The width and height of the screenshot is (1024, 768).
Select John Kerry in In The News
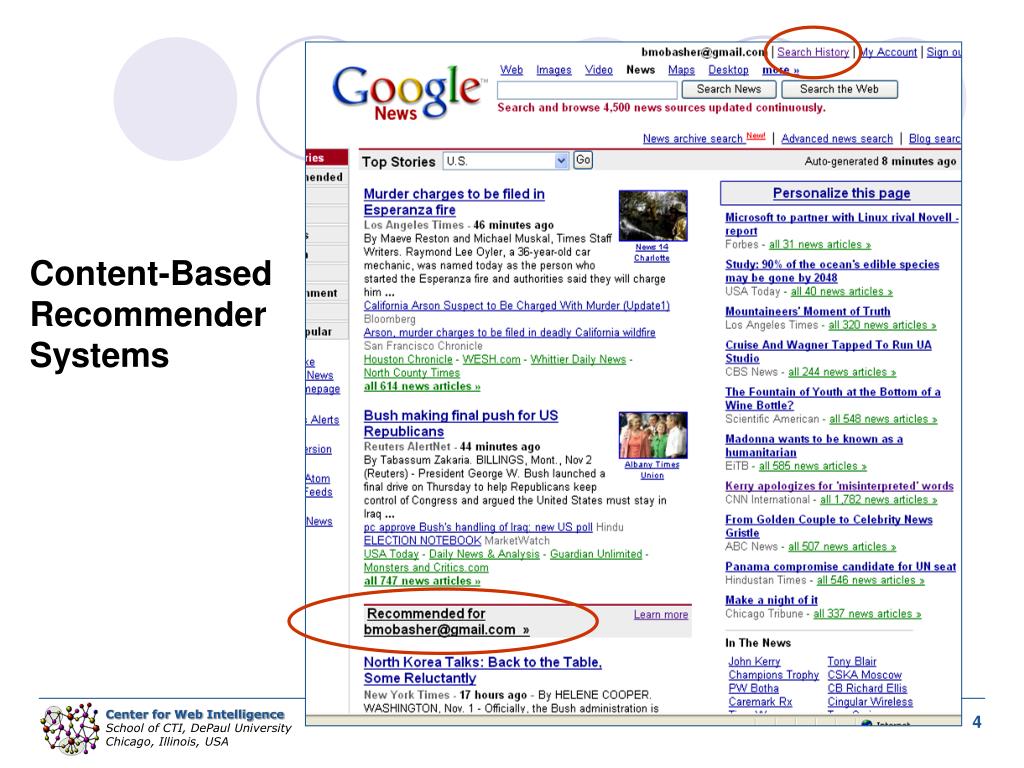[754, 662]
